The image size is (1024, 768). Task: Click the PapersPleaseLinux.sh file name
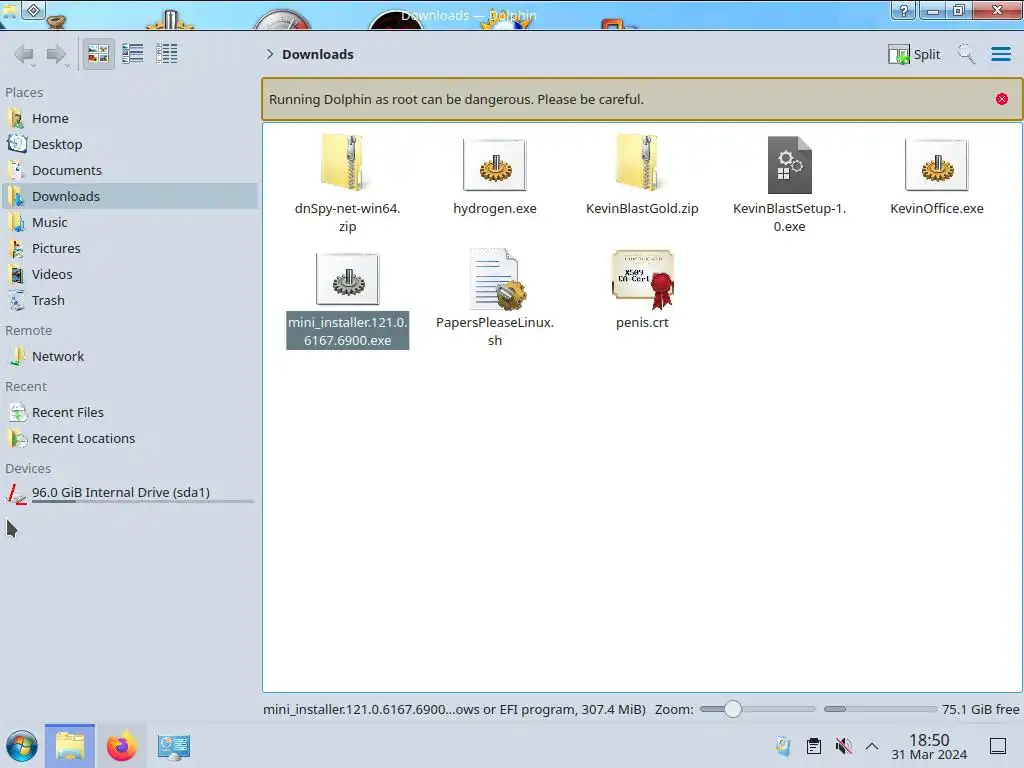(494, 331)
